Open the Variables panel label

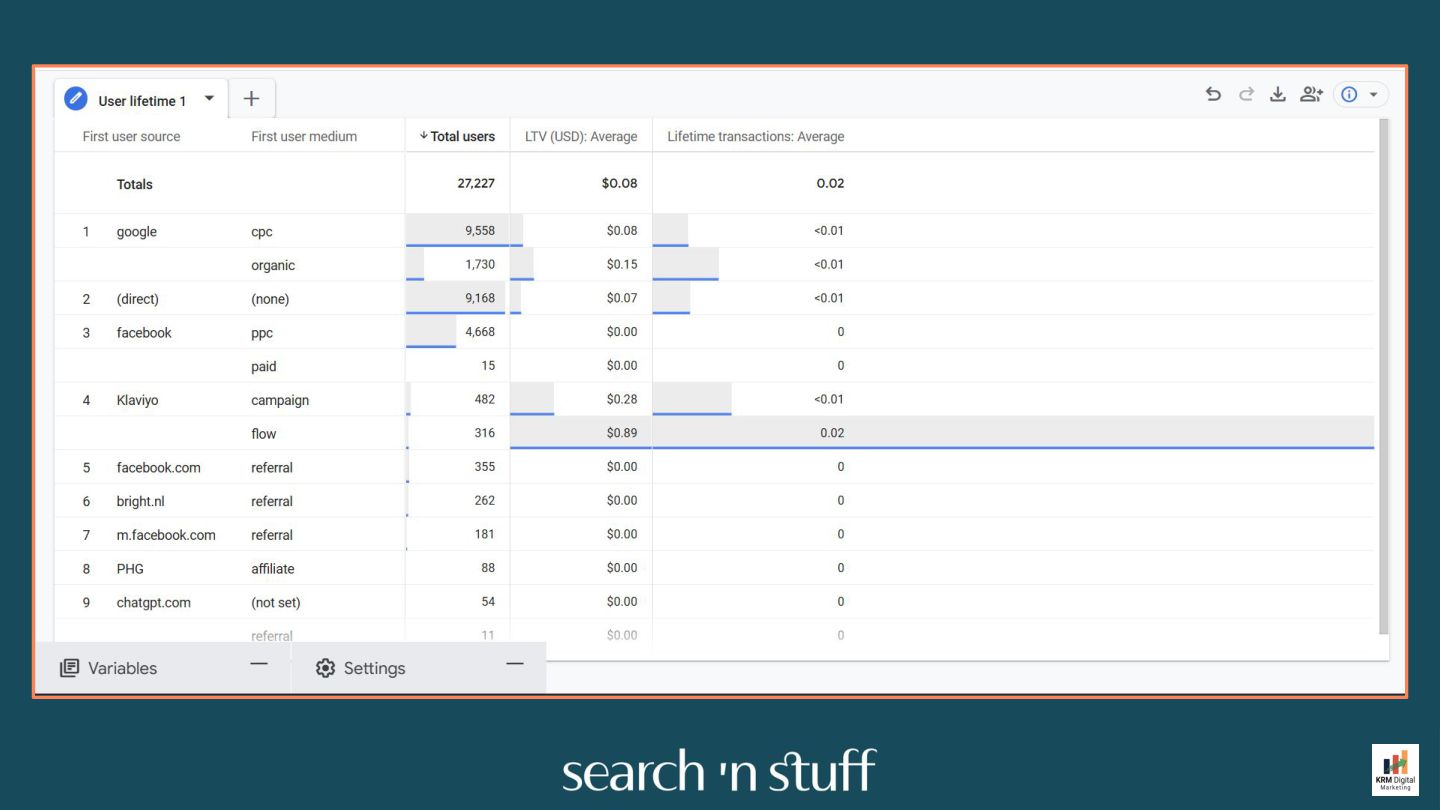(x=122, y=668)
